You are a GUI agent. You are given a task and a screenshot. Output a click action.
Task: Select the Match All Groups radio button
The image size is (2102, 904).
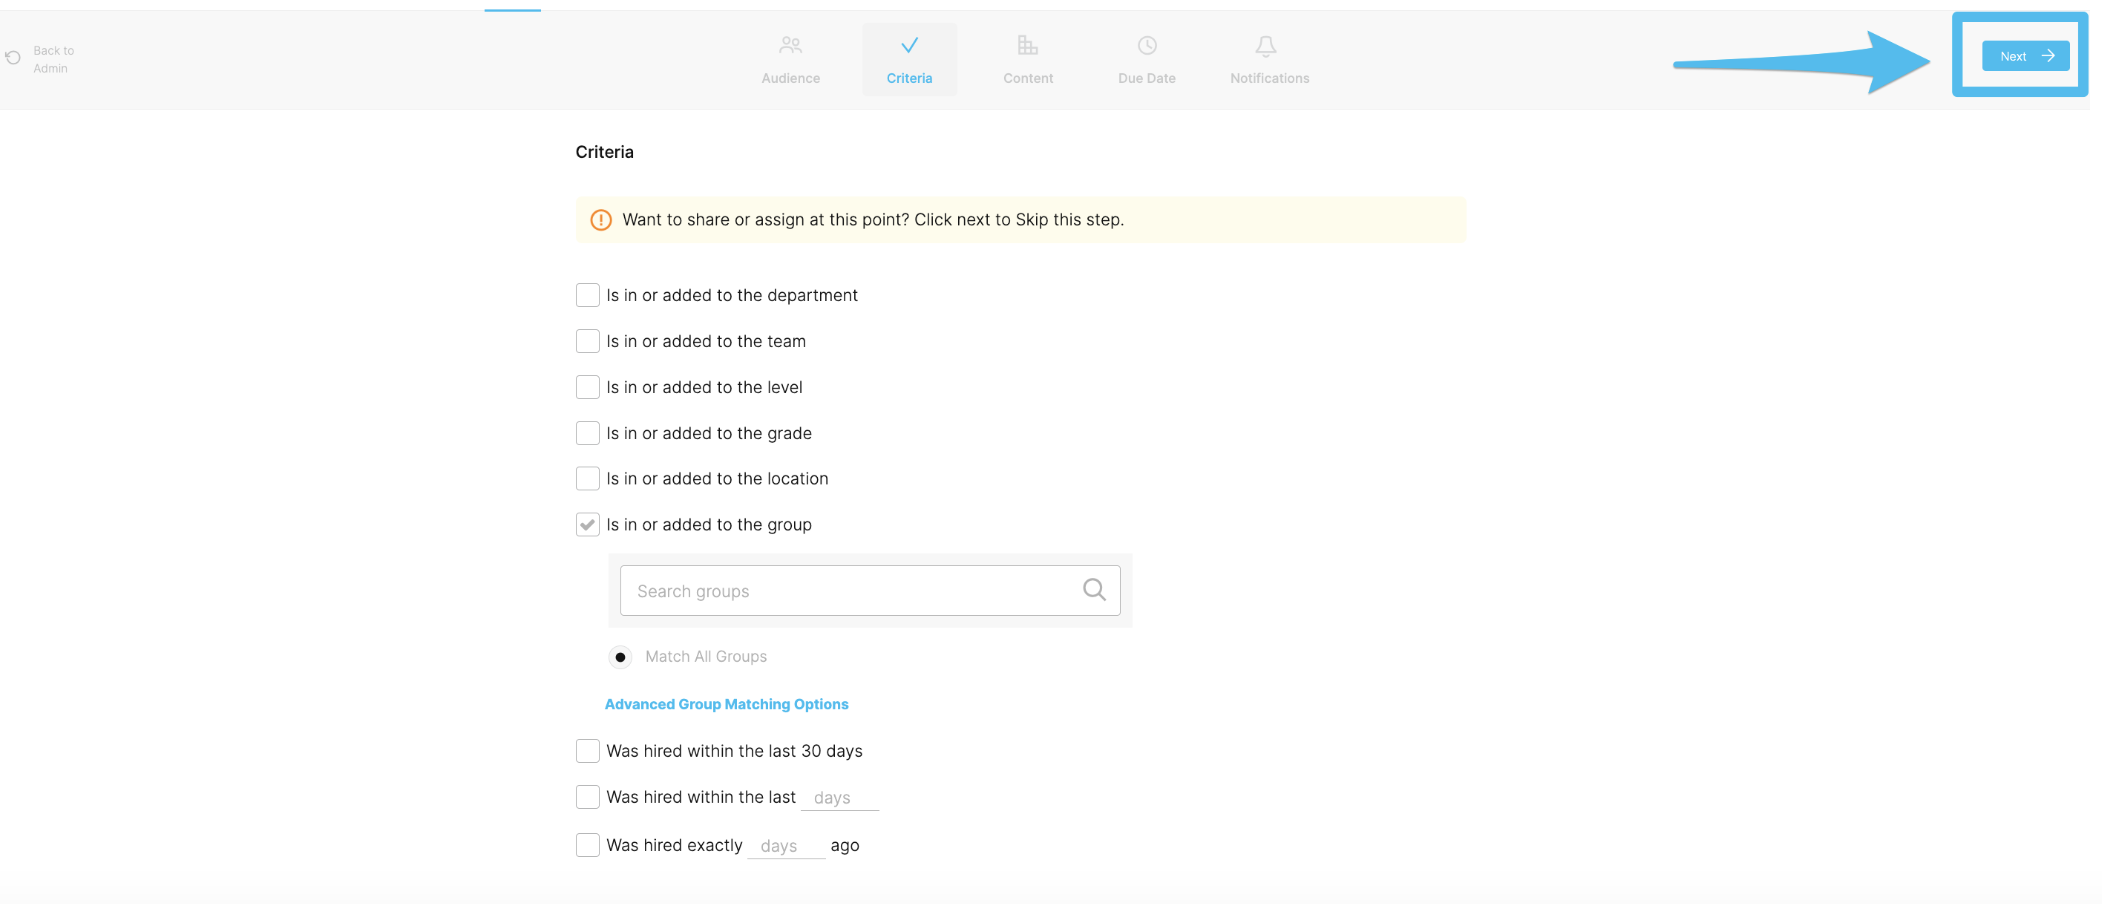[620, 657]
